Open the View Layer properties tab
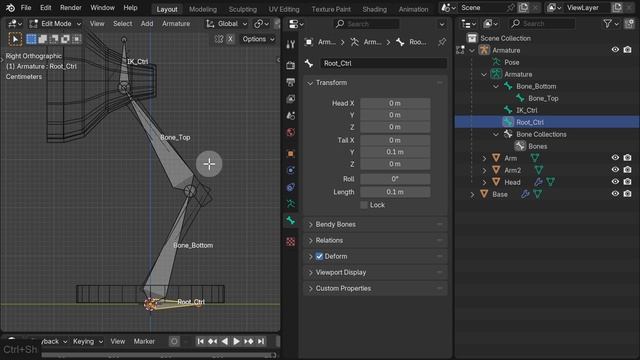Screen dimensions: 640x360 (291, 99)
